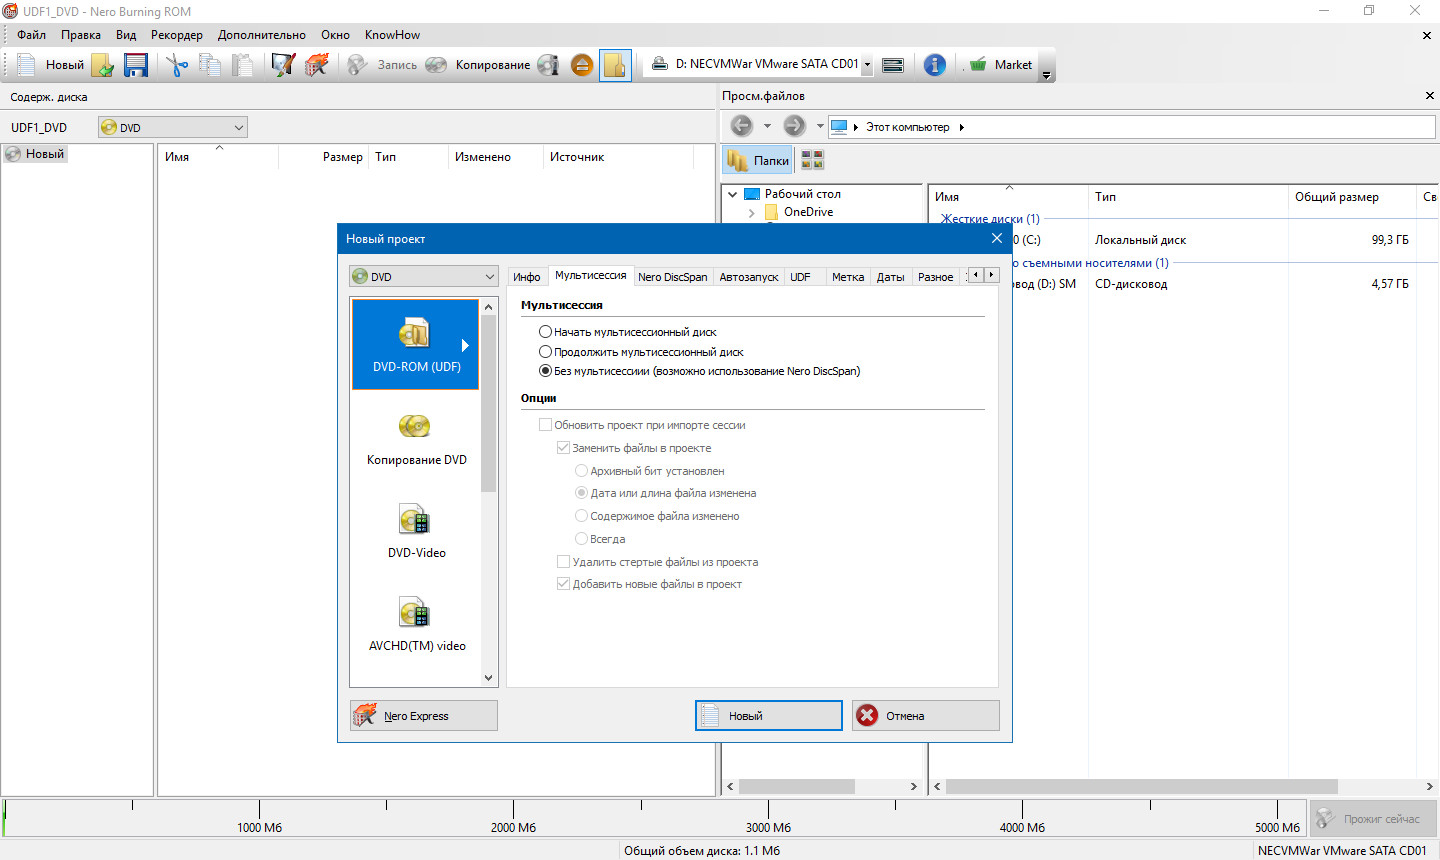The width and height of the screenshot is (1440, 860).
Task: Expand the Этот компьютер breadcrumb arrow
Action: tap(961, 127)
